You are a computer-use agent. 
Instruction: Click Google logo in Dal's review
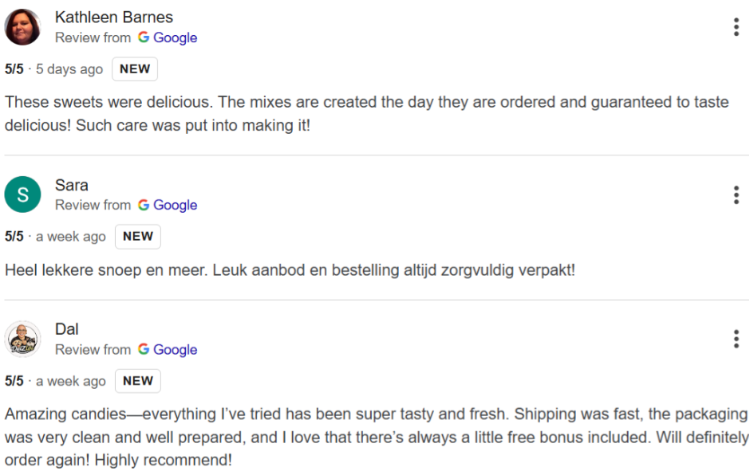tap(167, 350)
